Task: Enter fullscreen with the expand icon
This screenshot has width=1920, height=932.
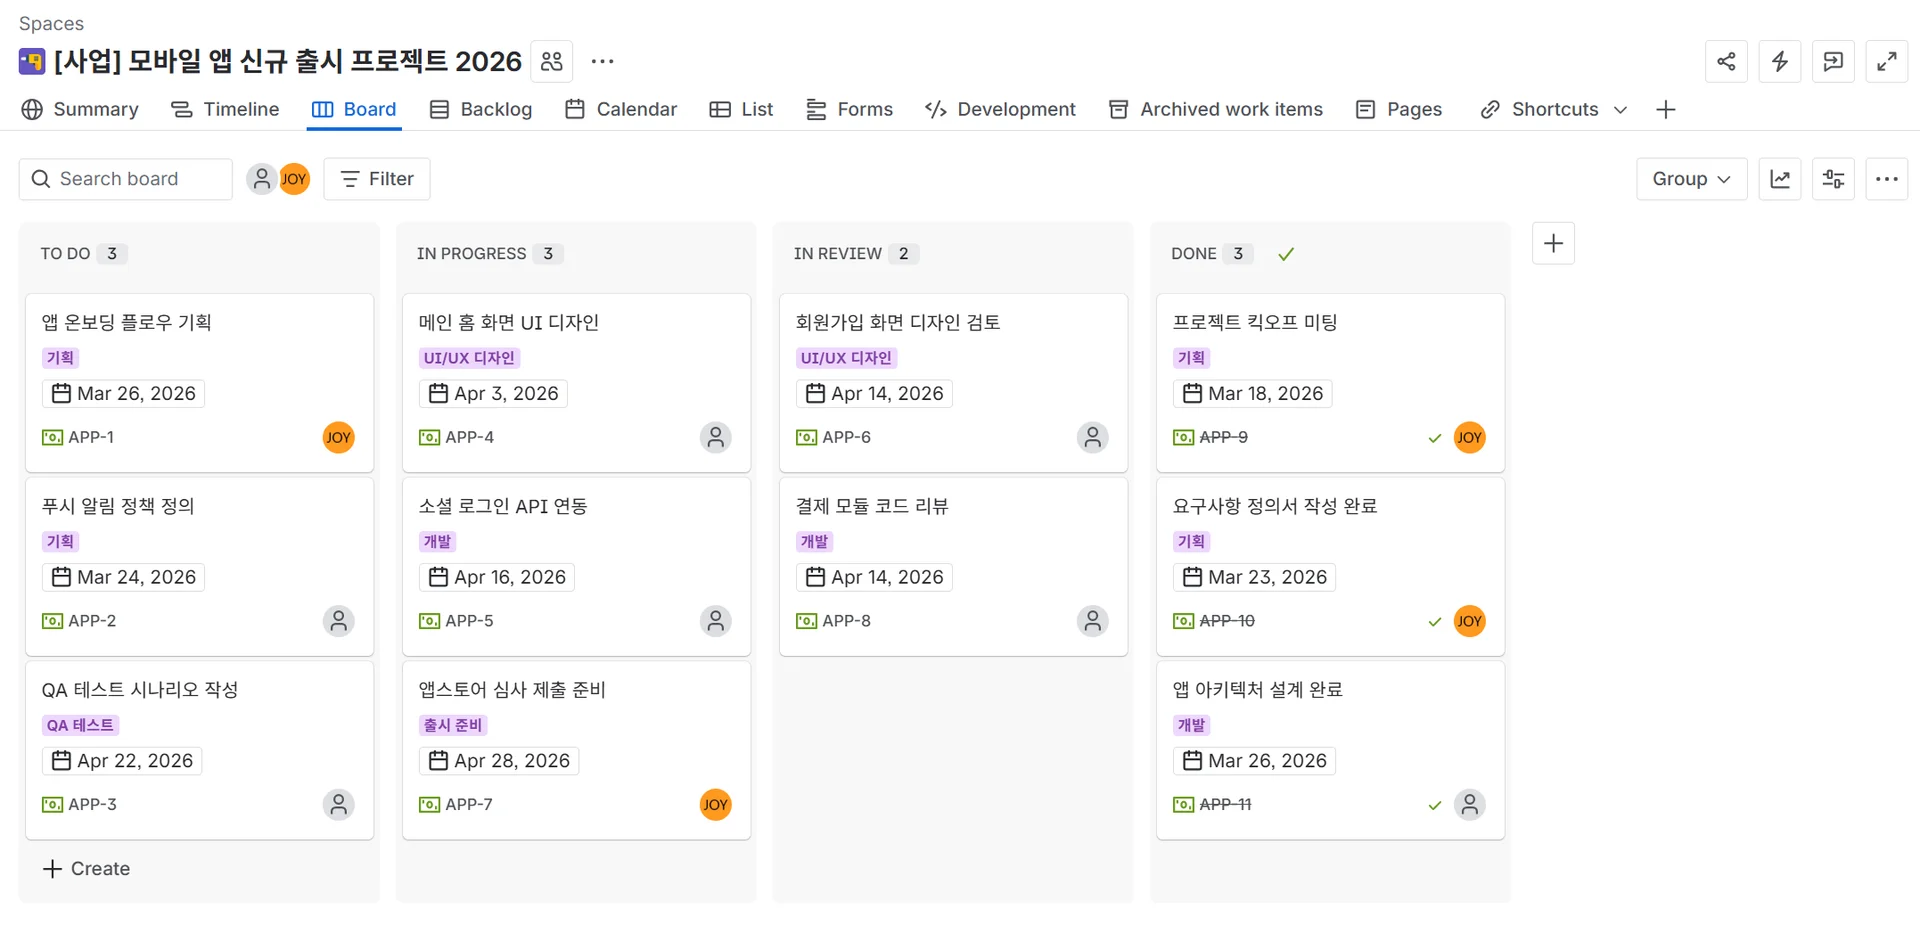Action: [x=1888, y=61]
